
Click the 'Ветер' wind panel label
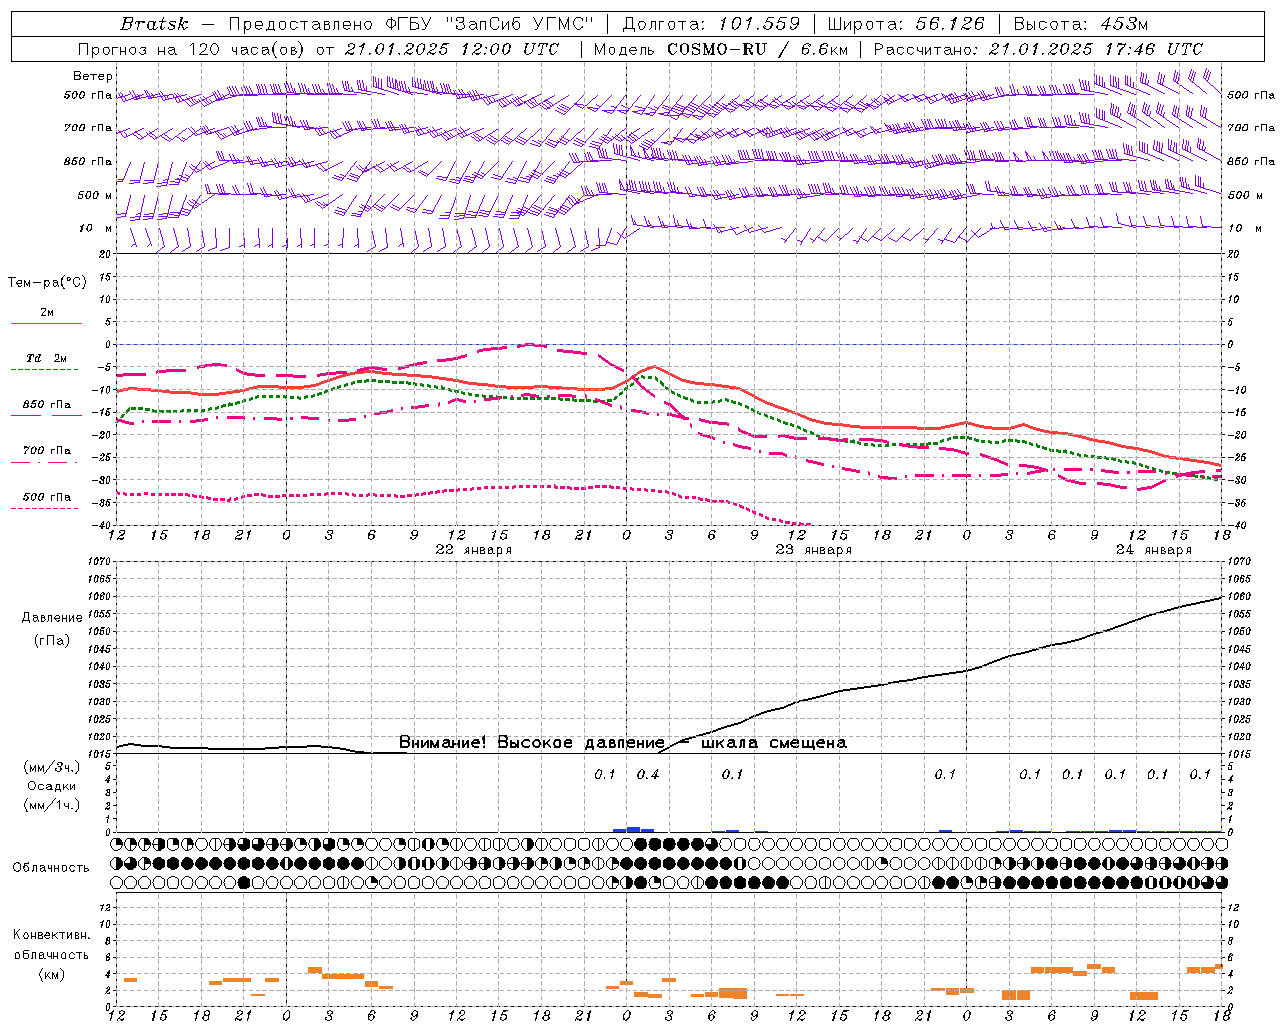pyautogui.click(x=93, y=76)
